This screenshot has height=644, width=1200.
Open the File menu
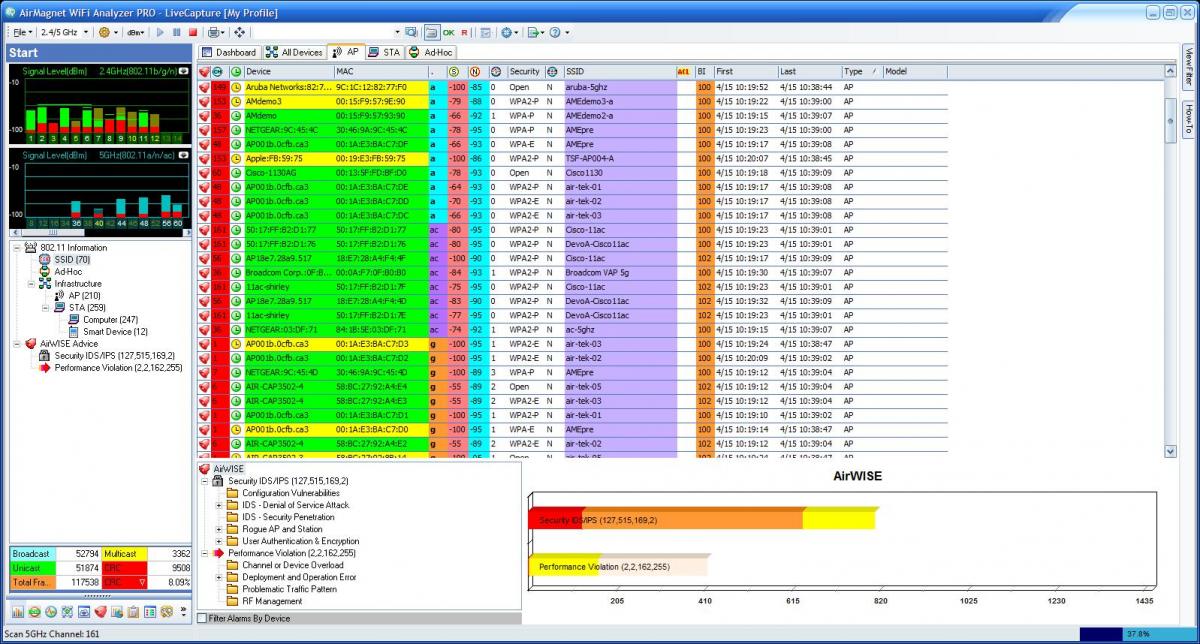tap(19, 33)
